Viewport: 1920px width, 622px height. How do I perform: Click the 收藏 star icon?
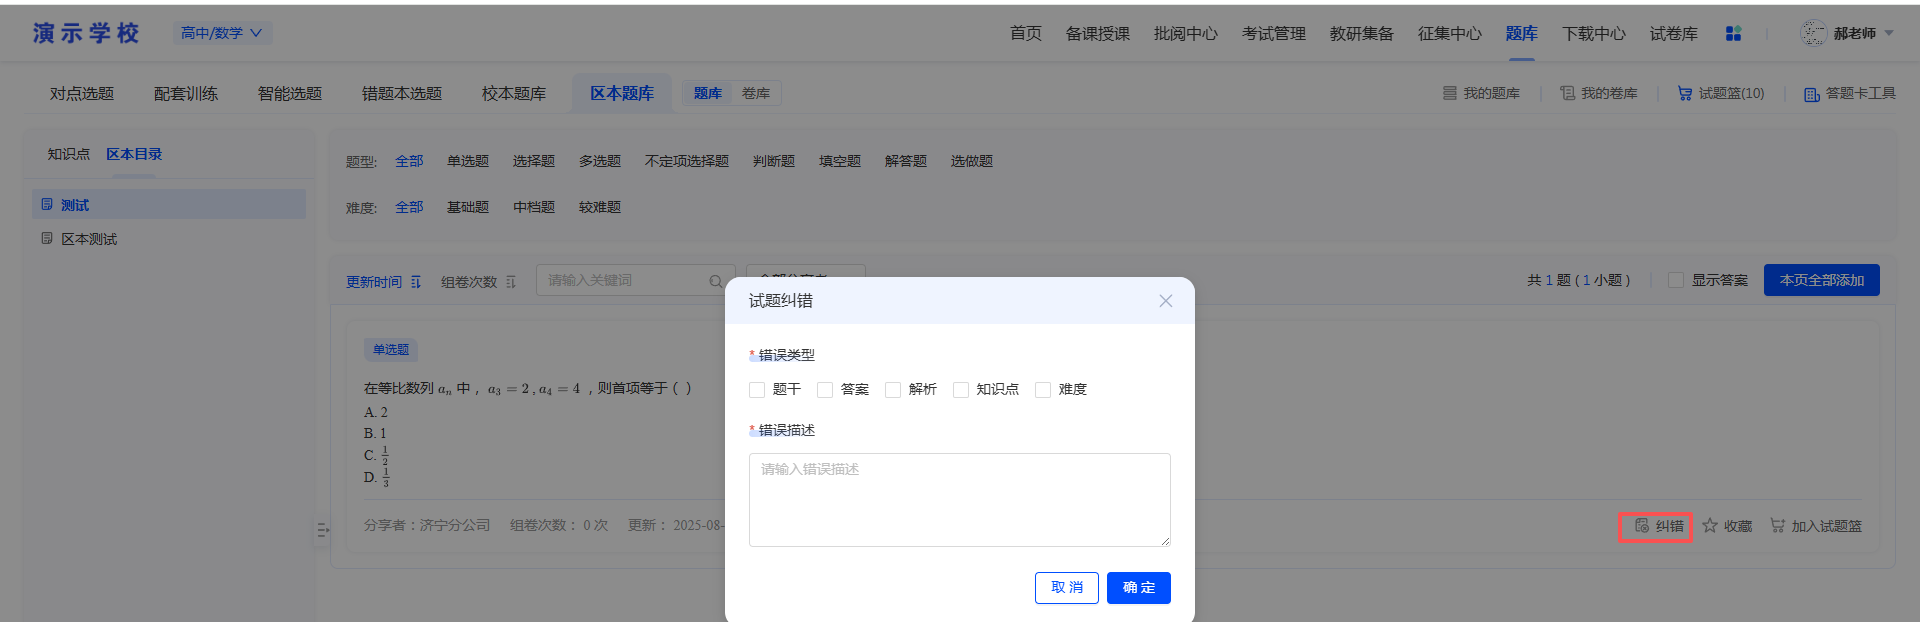coord(1710,525)
